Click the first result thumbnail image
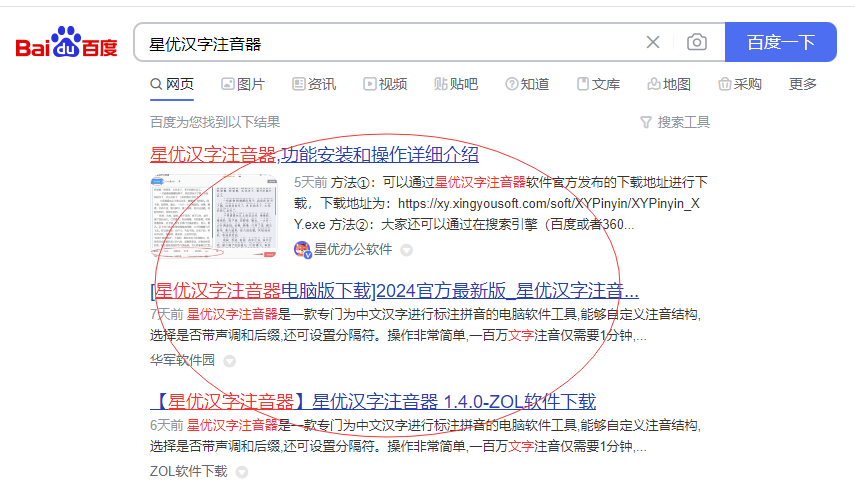Screen dimensions: 855x492 coord(214,216)
